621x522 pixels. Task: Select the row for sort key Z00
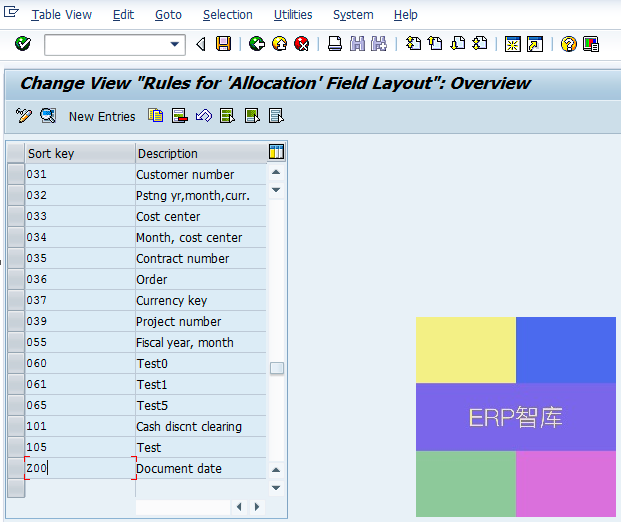click(x=16, y=468)
